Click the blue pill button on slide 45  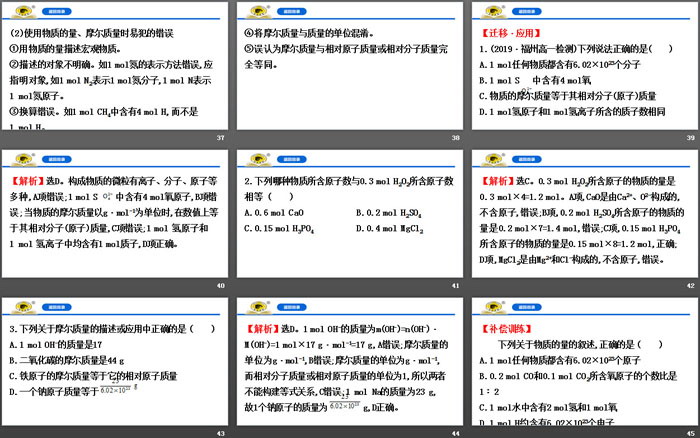coord(527,307)
